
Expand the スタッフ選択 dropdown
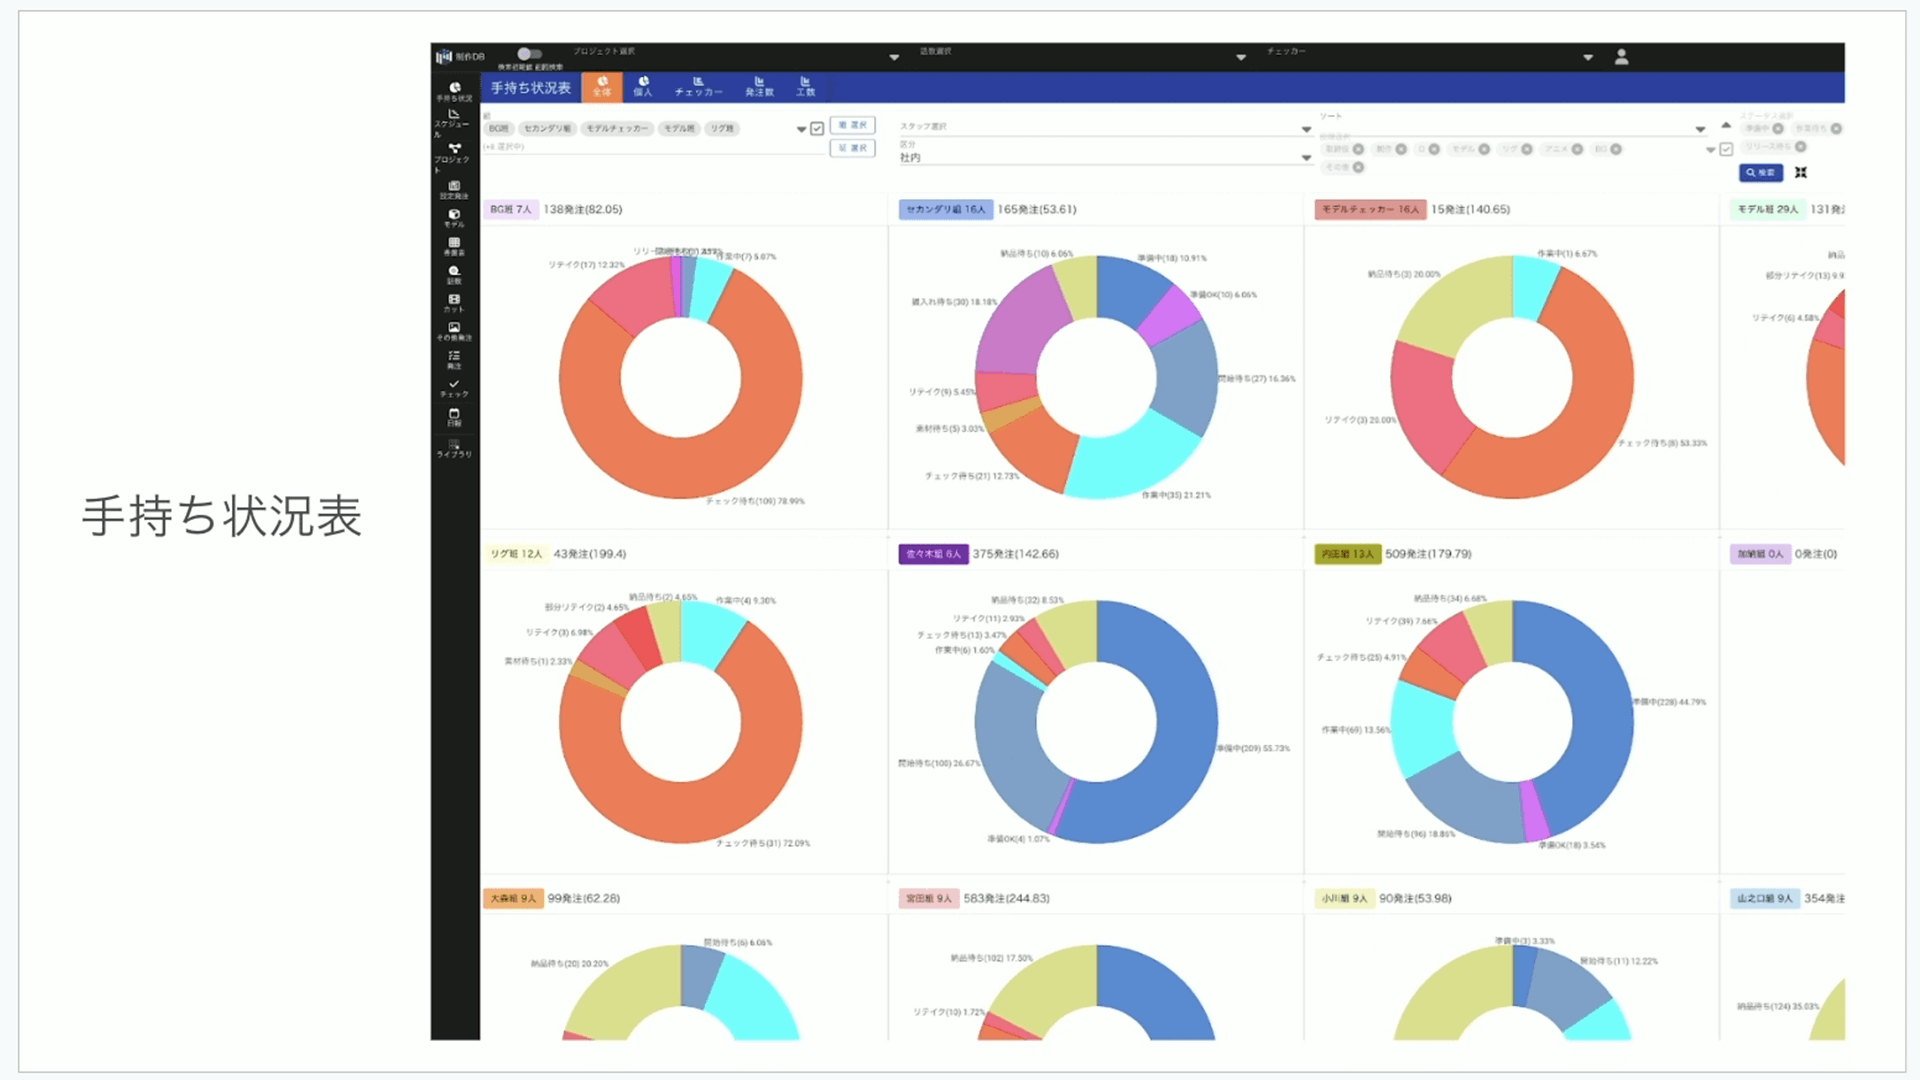click(1306, 129)
